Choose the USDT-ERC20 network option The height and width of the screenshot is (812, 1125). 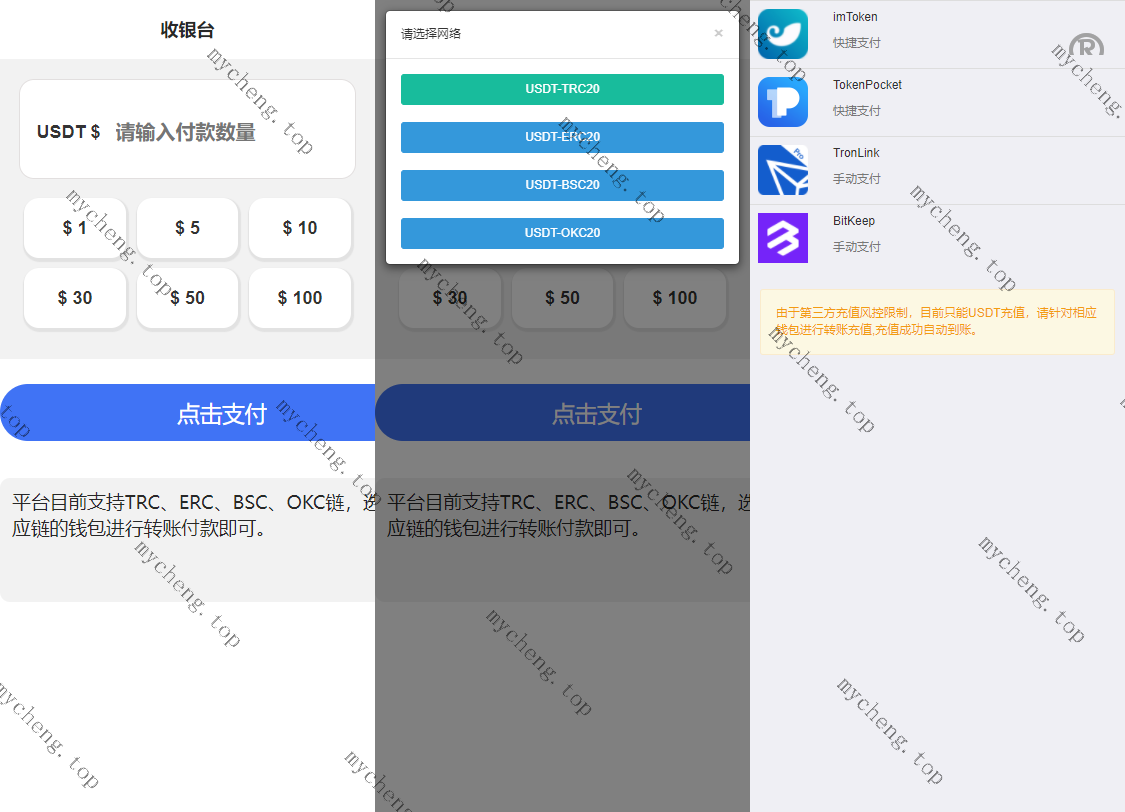562,137
